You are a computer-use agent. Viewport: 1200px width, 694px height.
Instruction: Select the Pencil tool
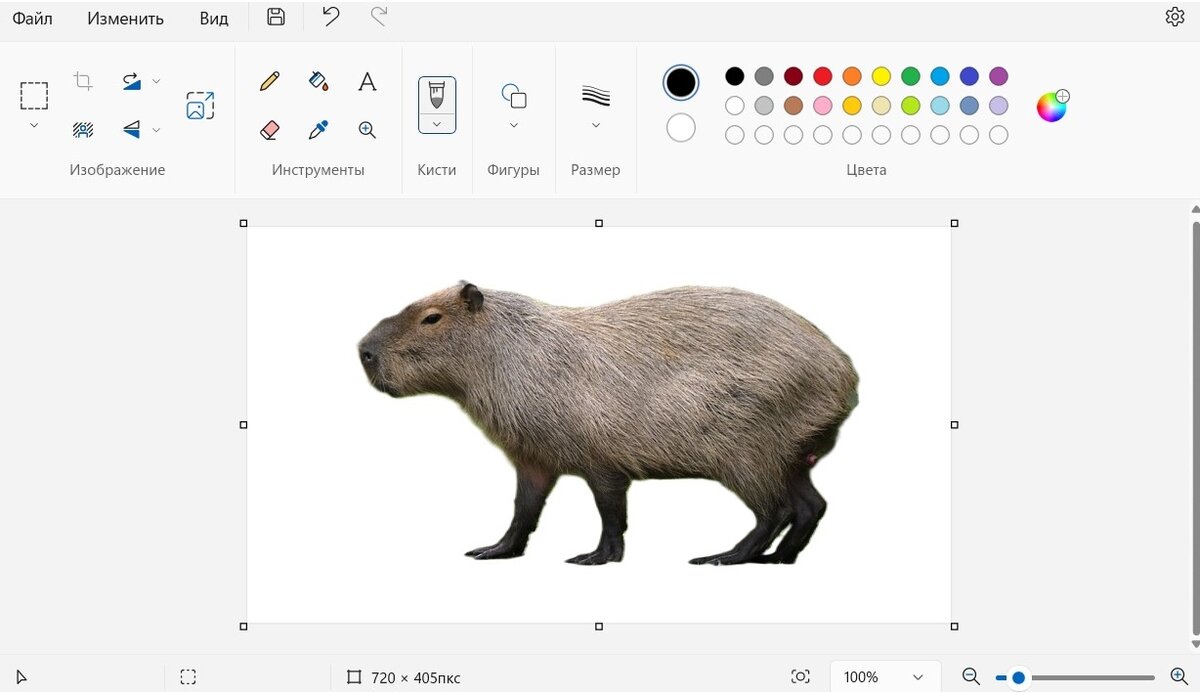(x=269, y=81)
